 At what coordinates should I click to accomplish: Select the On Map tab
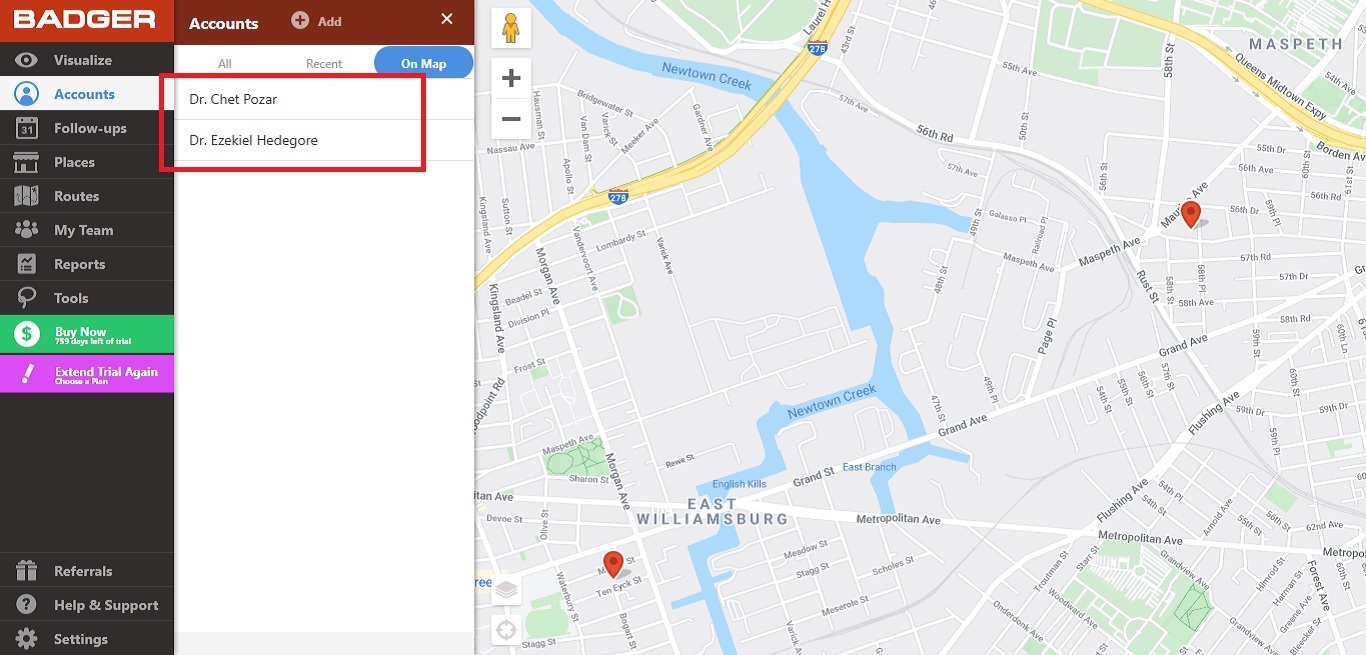(x=424, y=63)
